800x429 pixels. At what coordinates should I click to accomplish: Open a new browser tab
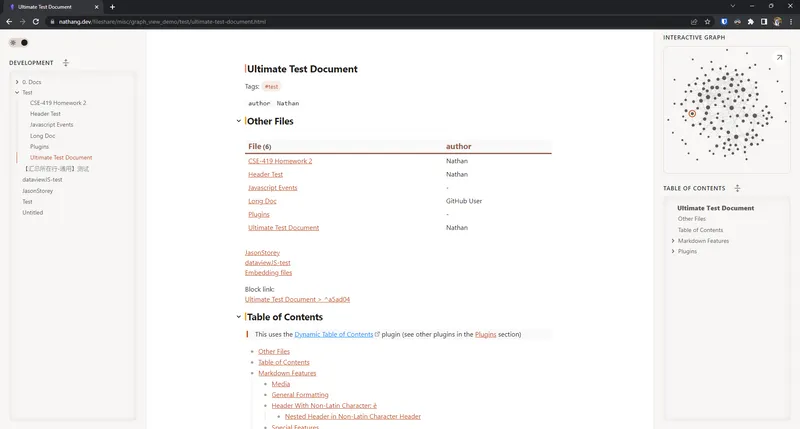pyautogui.click(x=112, y=7)
